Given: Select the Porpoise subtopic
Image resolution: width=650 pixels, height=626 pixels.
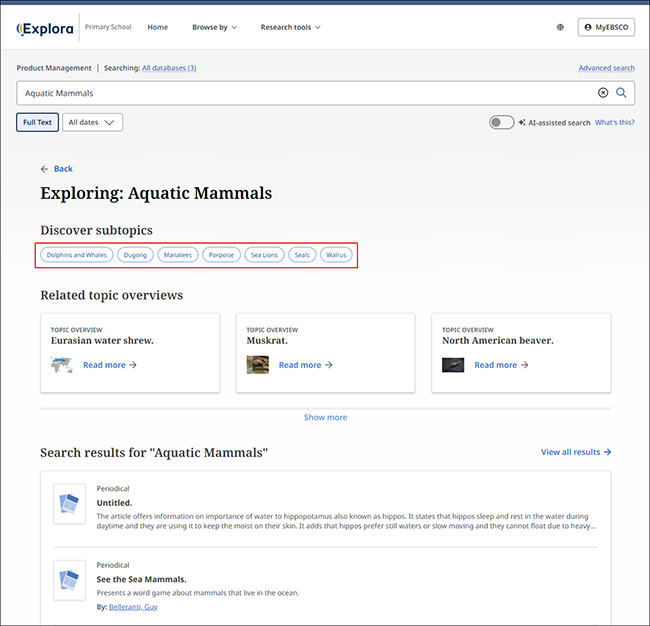Looking at the screenshot, I should click(x=221, y=255).
